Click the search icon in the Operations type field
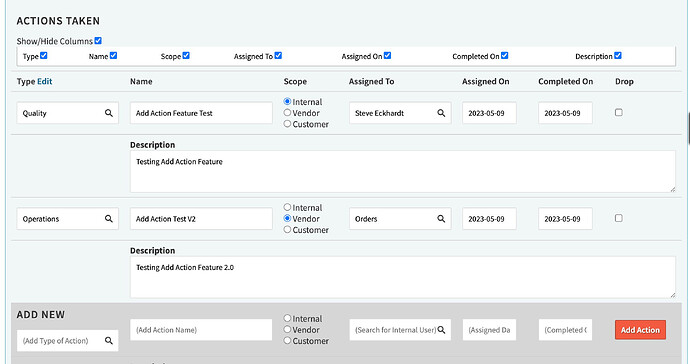 [109, 219]
